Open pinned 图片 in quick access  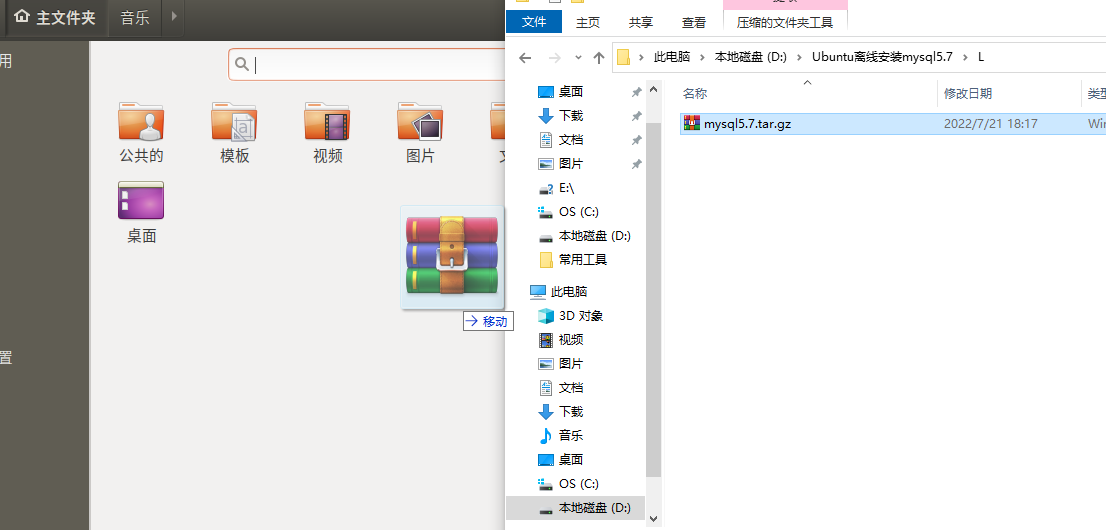[x=571, y=164]
